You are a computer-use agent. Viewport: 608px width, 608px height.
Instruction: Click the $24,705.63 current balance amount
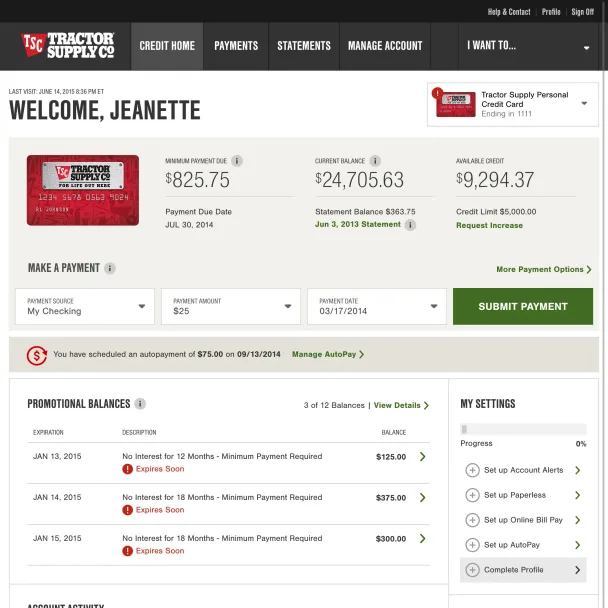[359, 180]
